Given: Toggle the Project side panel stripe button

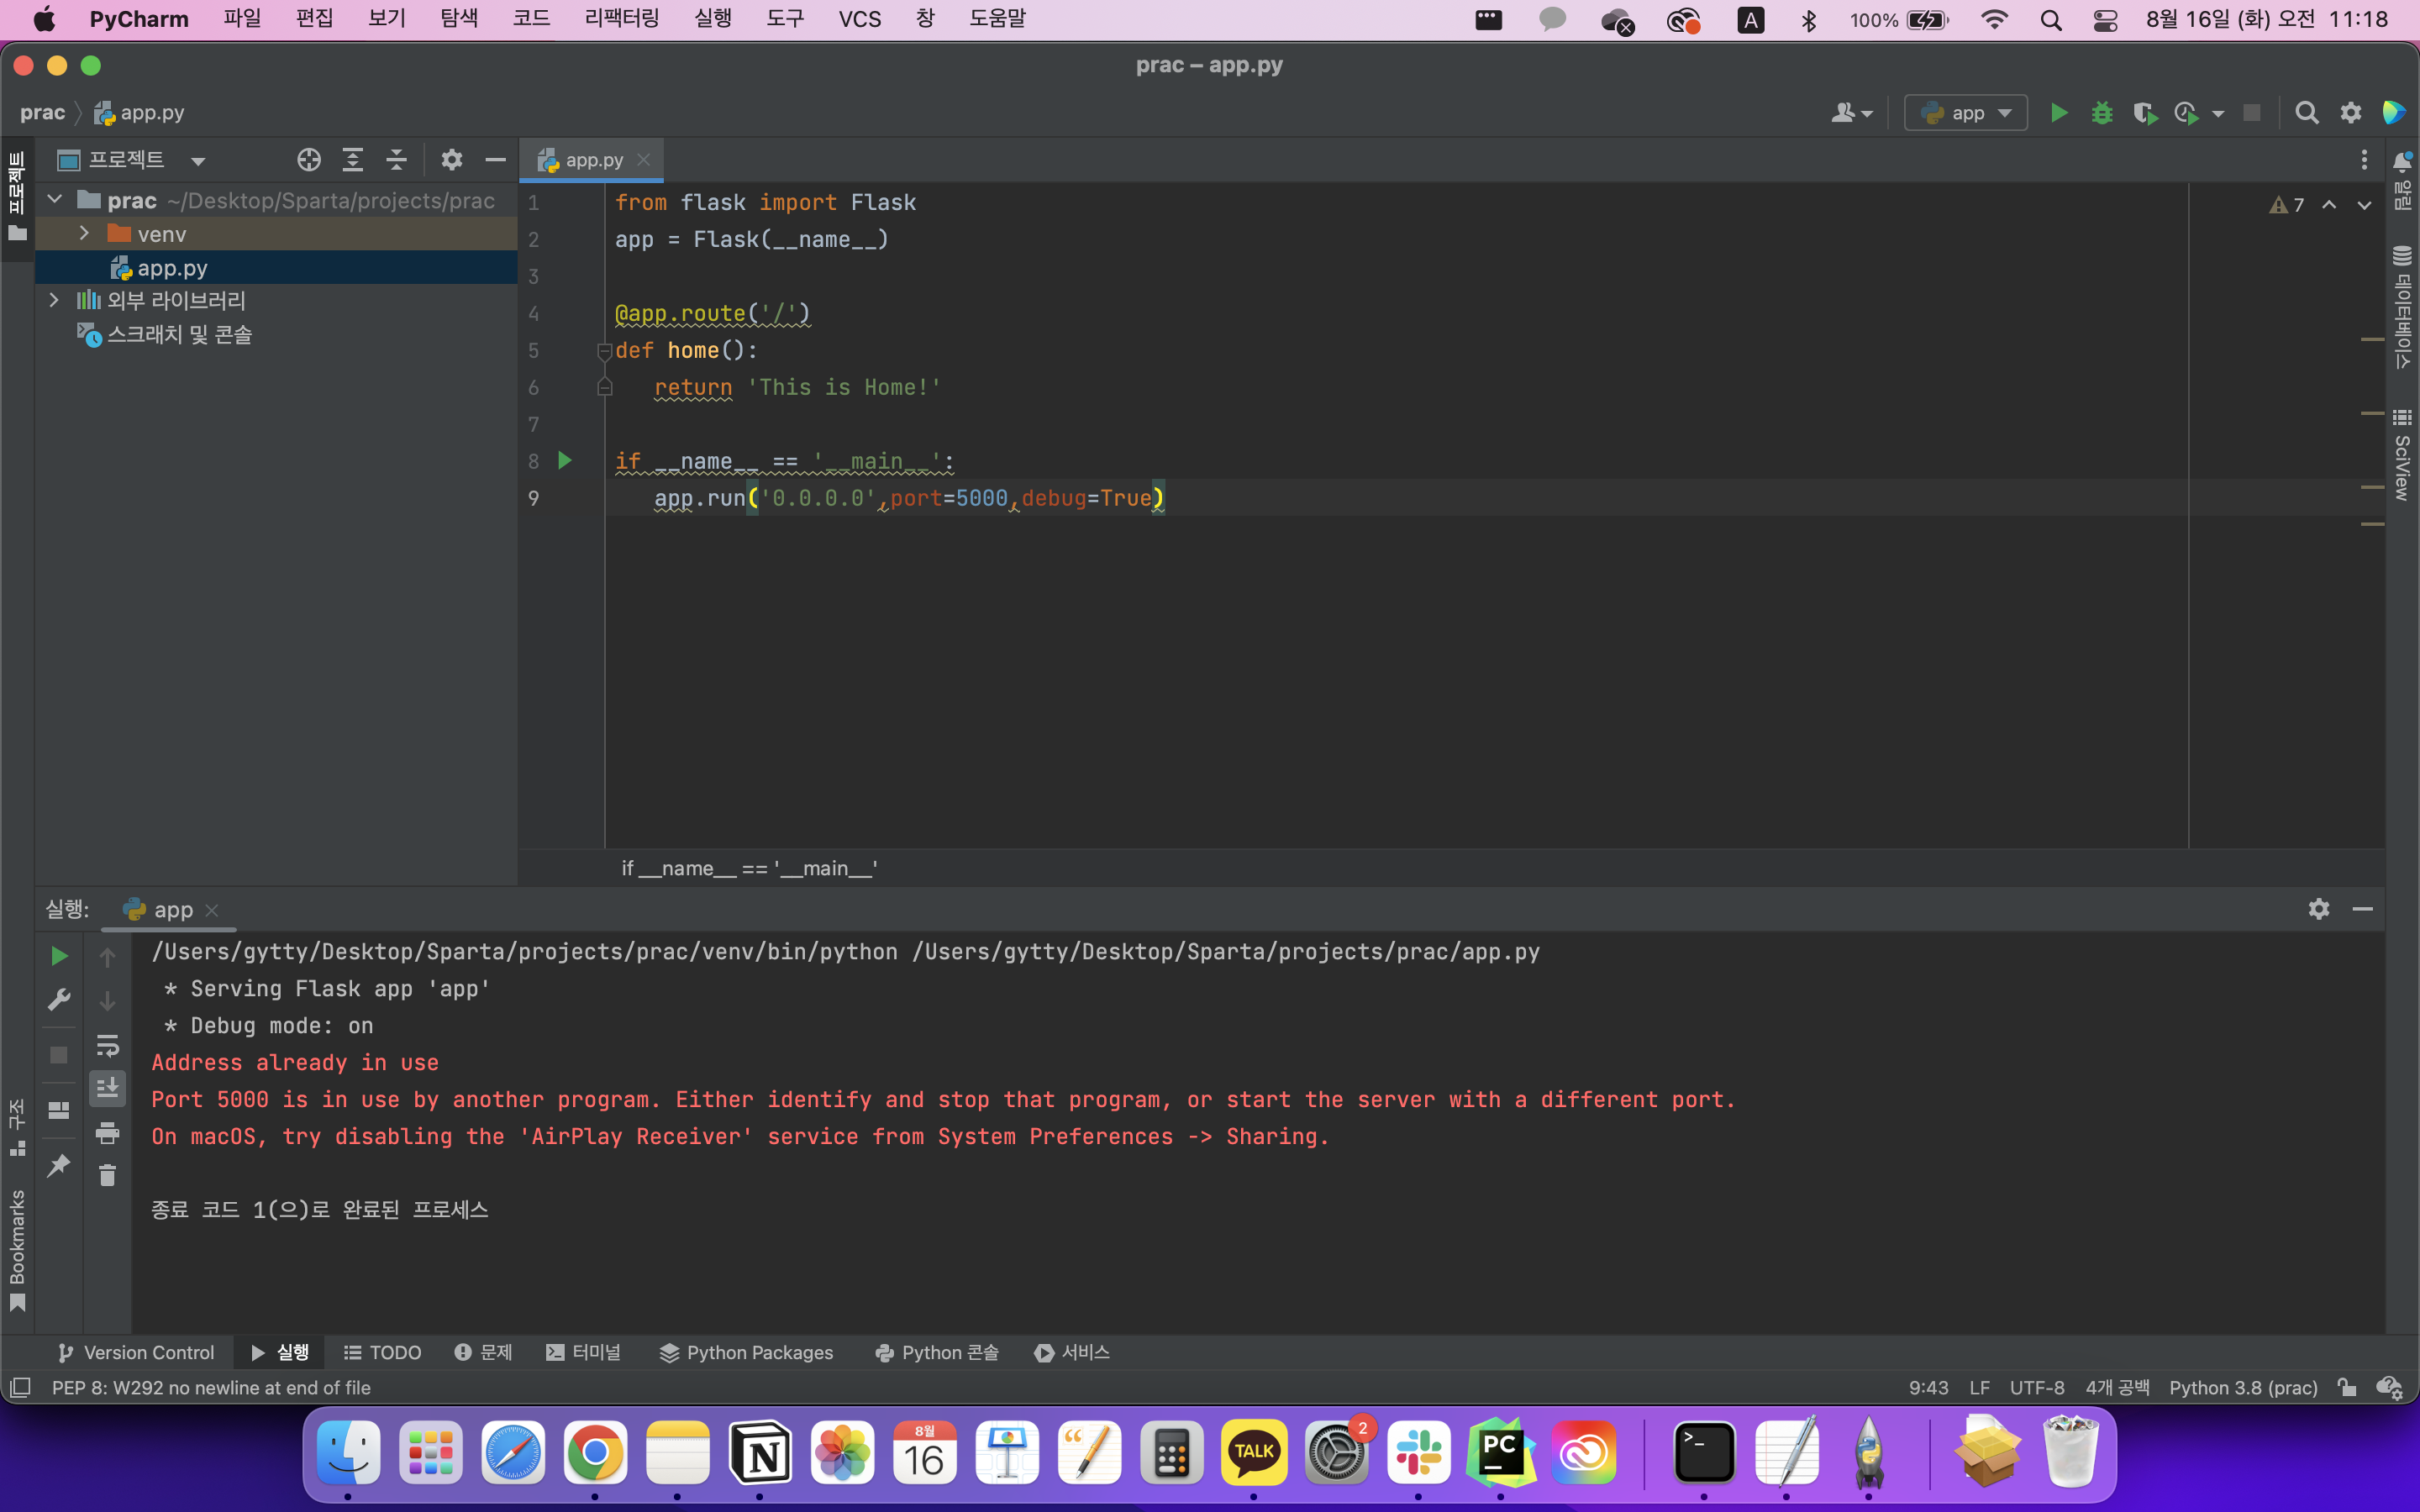Looking at the screenshot, I should click(x=17, y=197).
